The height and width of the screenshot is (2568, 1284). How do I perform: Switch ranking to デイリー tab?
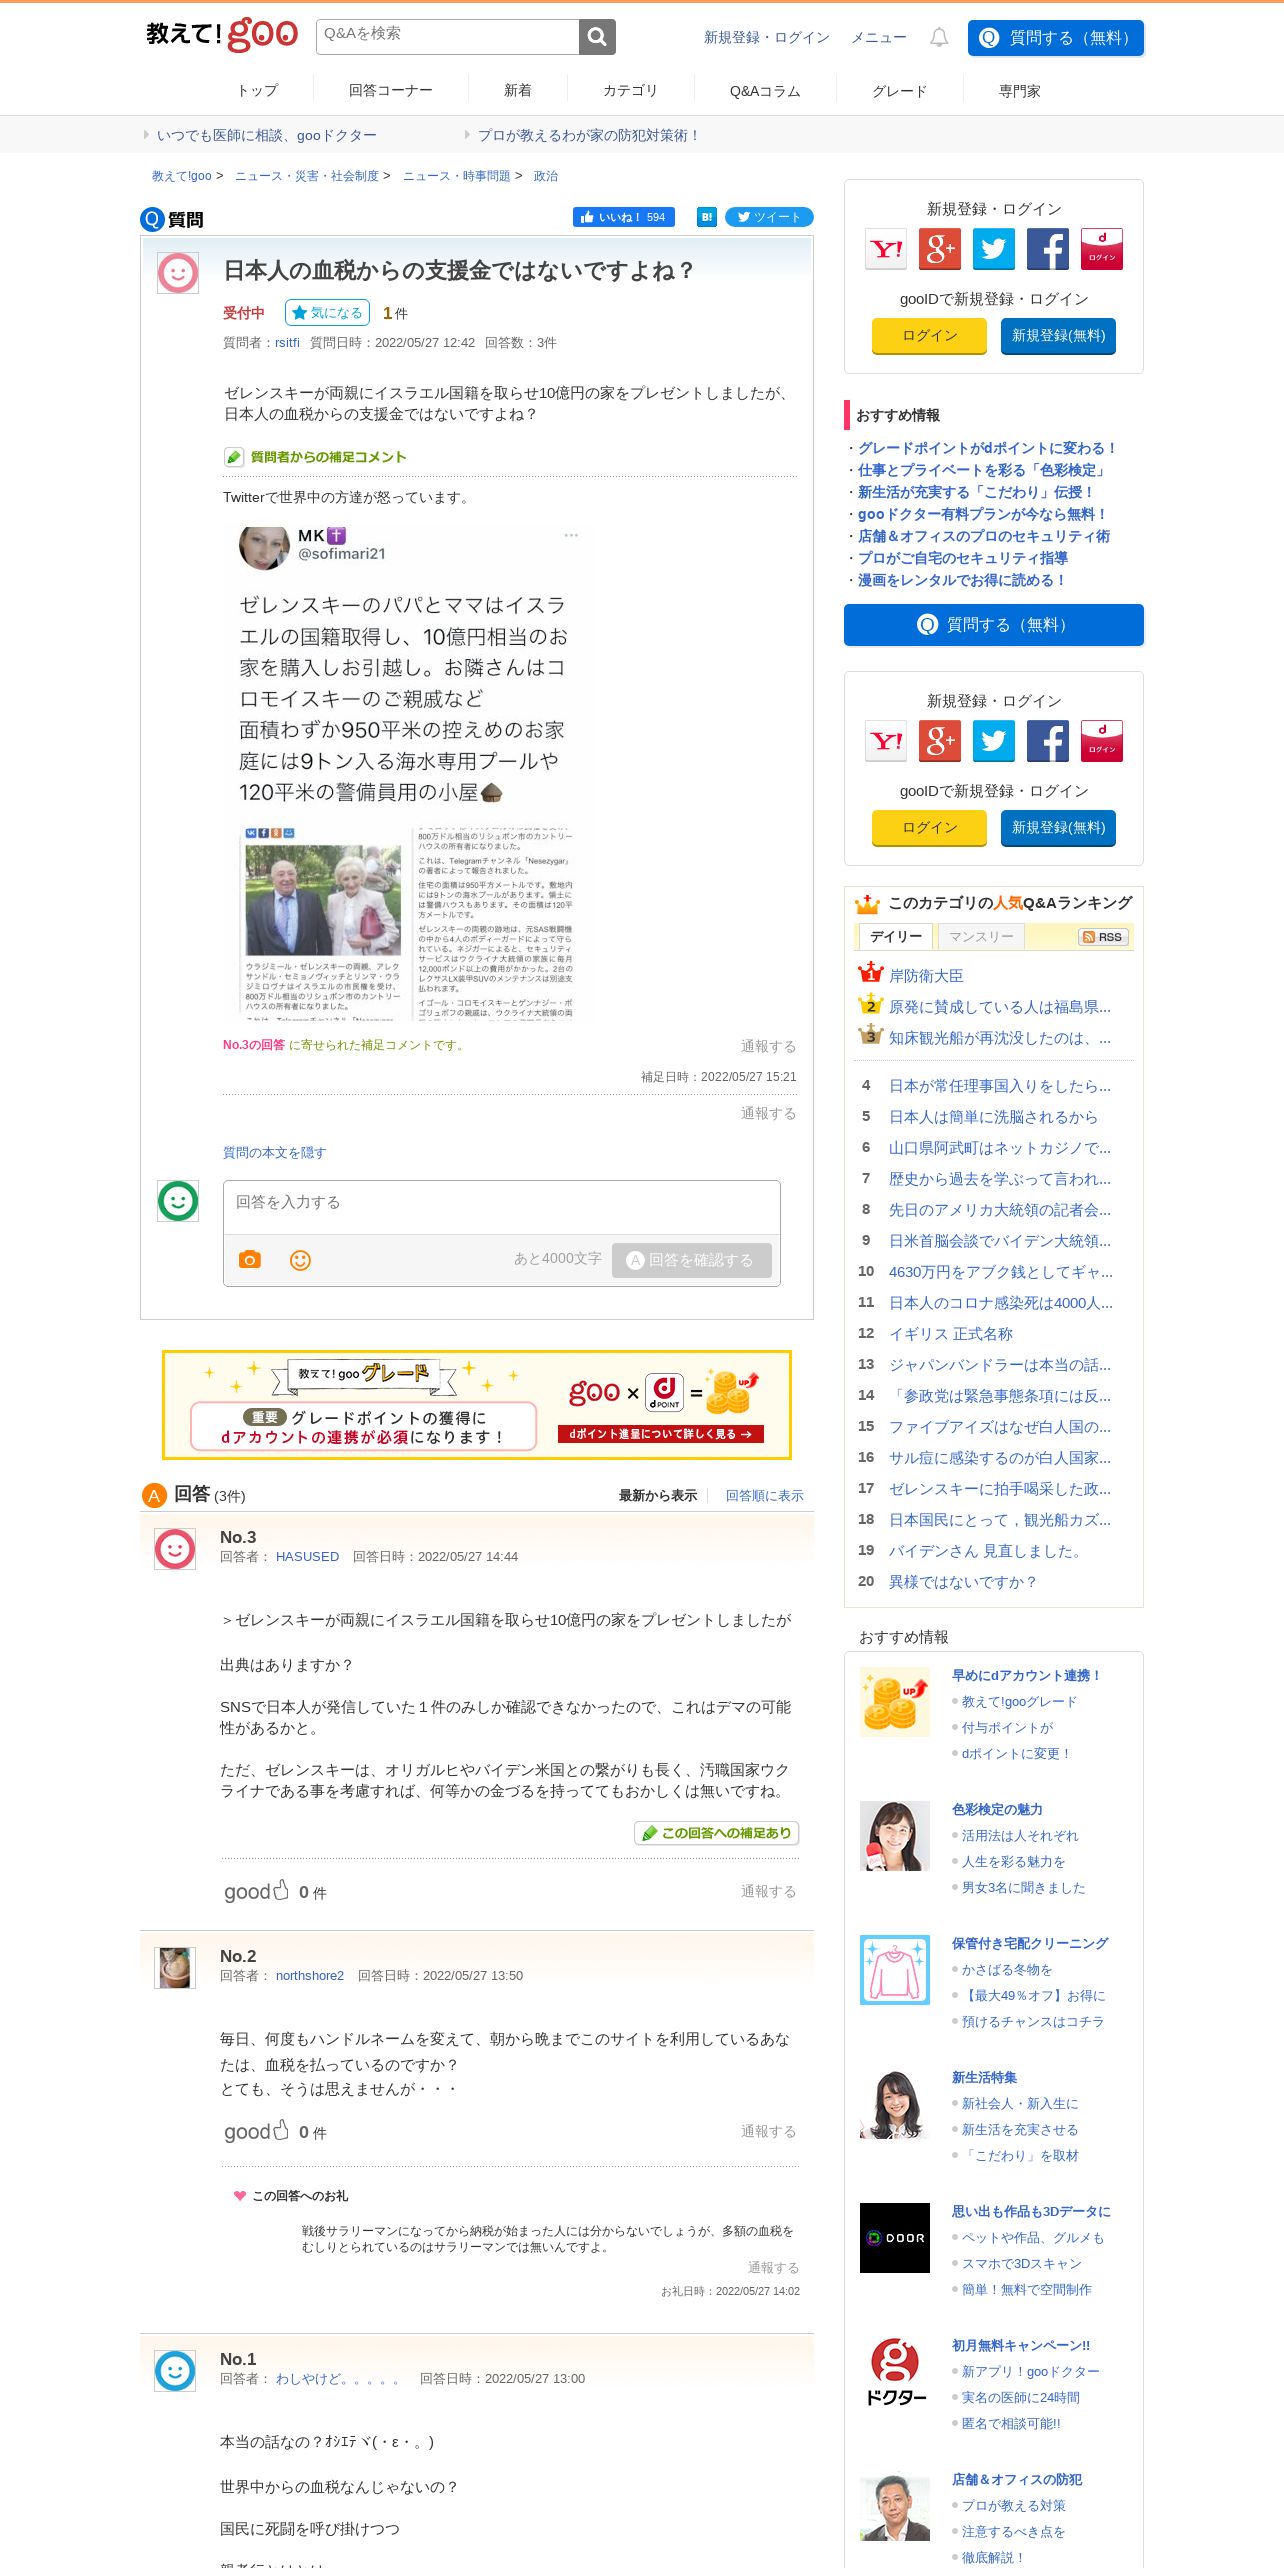(895, 937)
